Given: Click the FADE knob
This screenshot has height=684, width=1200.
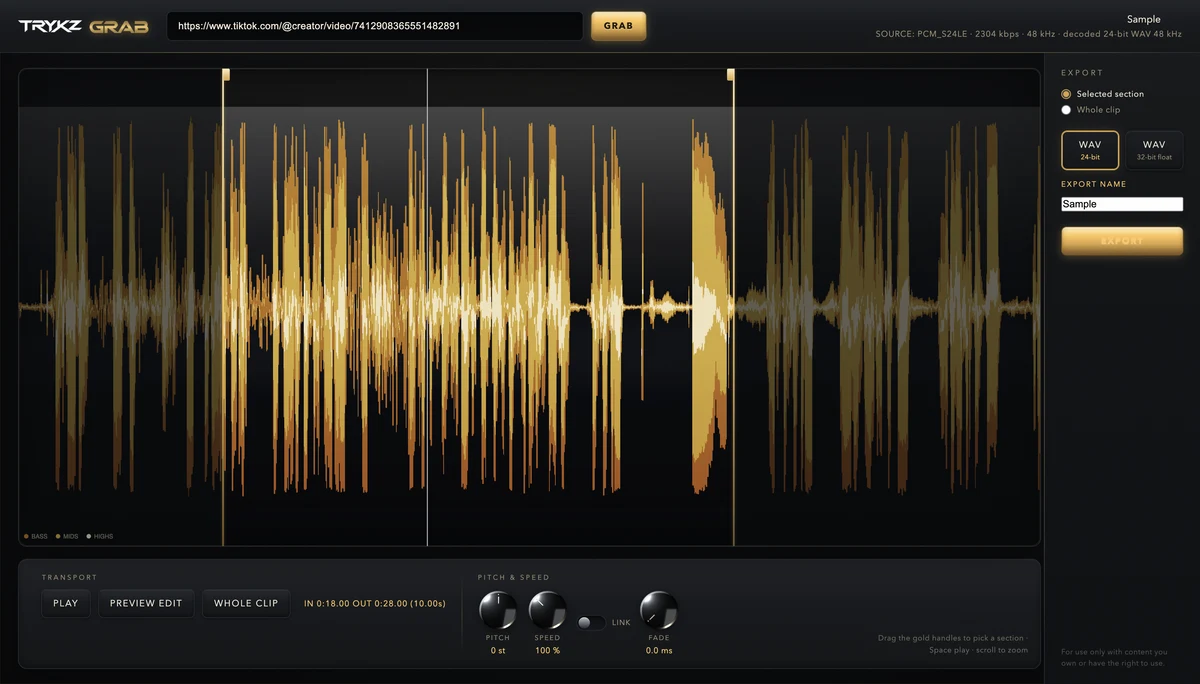Looking at the screenshot, I should [x=659, y=610].
